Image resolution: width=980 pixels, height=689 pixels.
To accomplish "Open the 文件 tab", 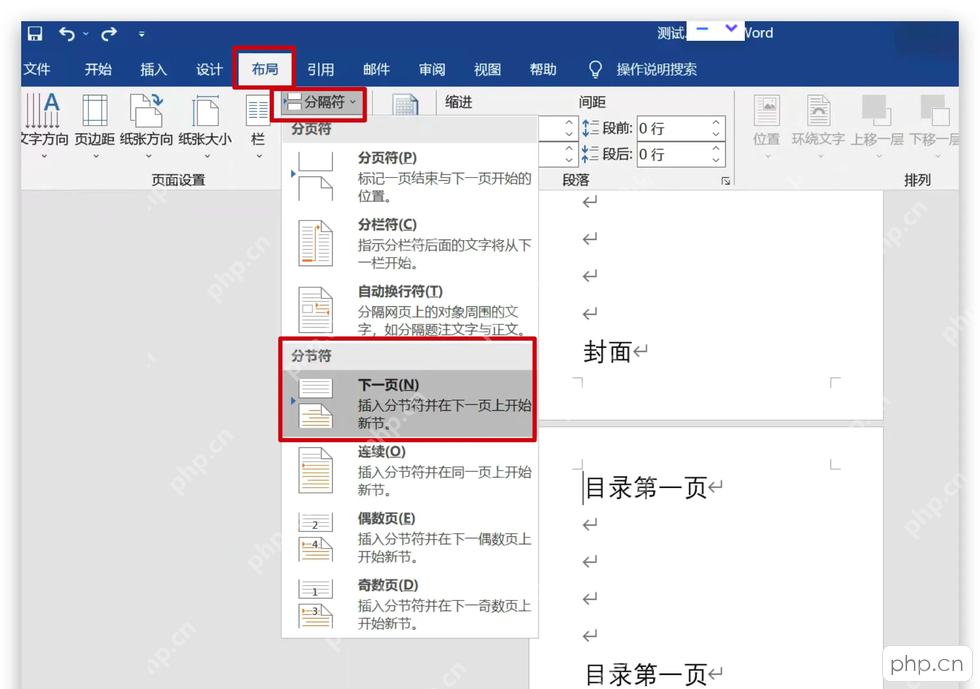I will (36, 69).
